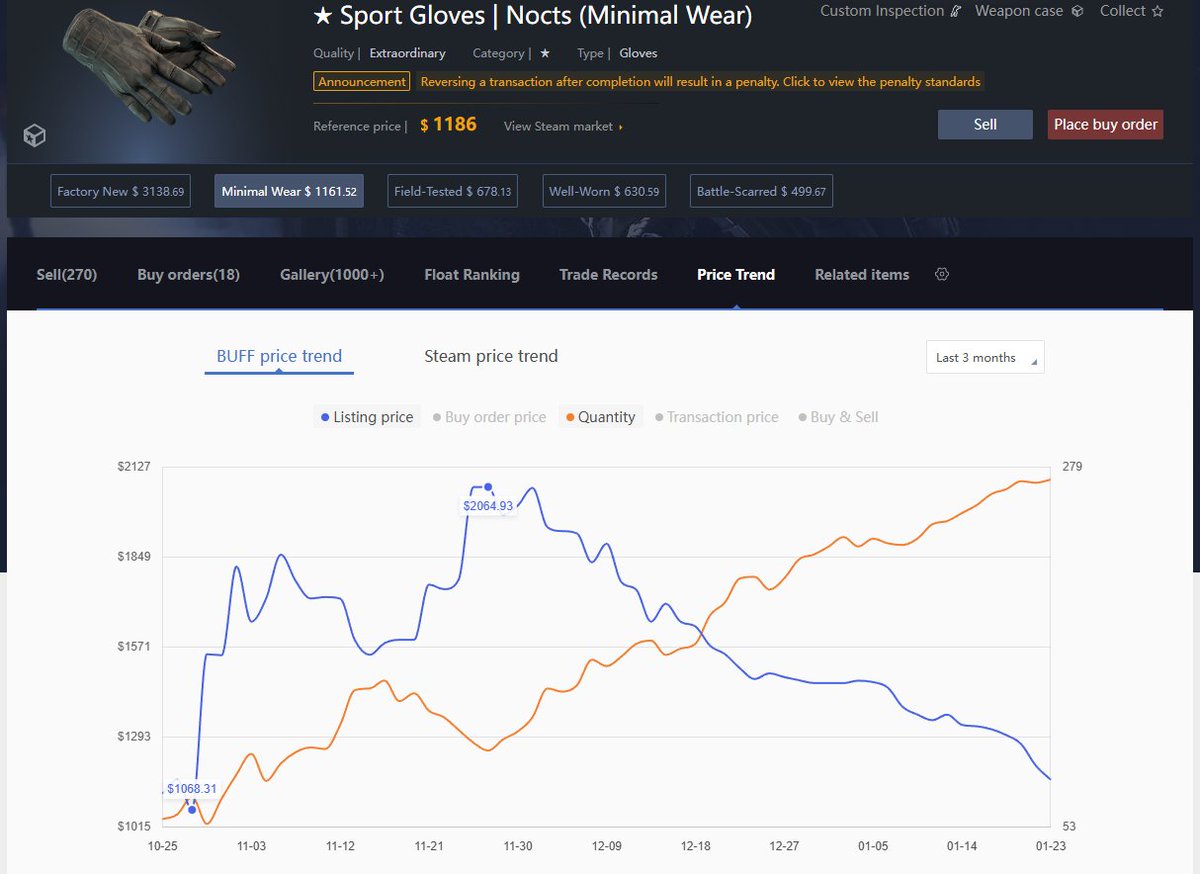The width and height of the screenshot is (1200, 874).
Task: Click the Custom Inspection text
Action: tap(882, 11)
